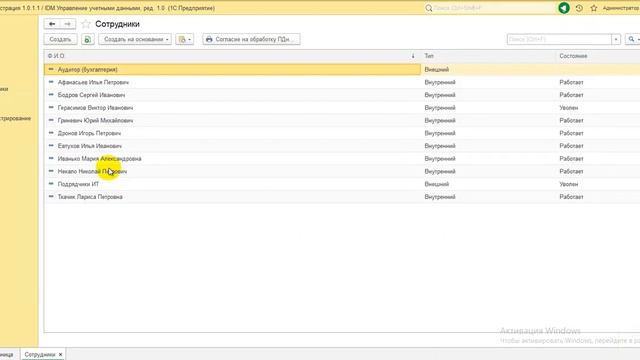Screen dimensions: 640x360
Task: Add Сотрудники to favorites with the star
Action: point(86,24)
